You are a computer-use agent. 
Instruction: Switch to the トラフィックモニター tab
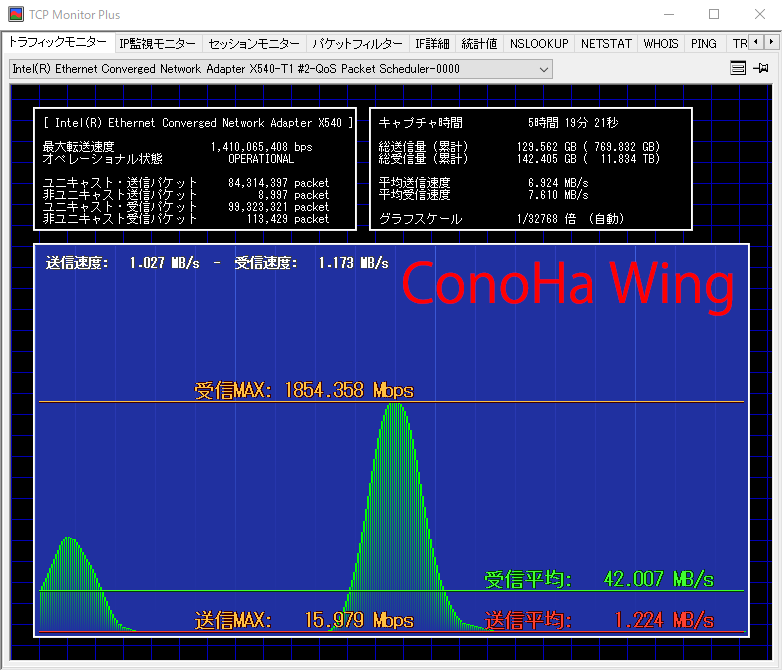coord(57,43)
